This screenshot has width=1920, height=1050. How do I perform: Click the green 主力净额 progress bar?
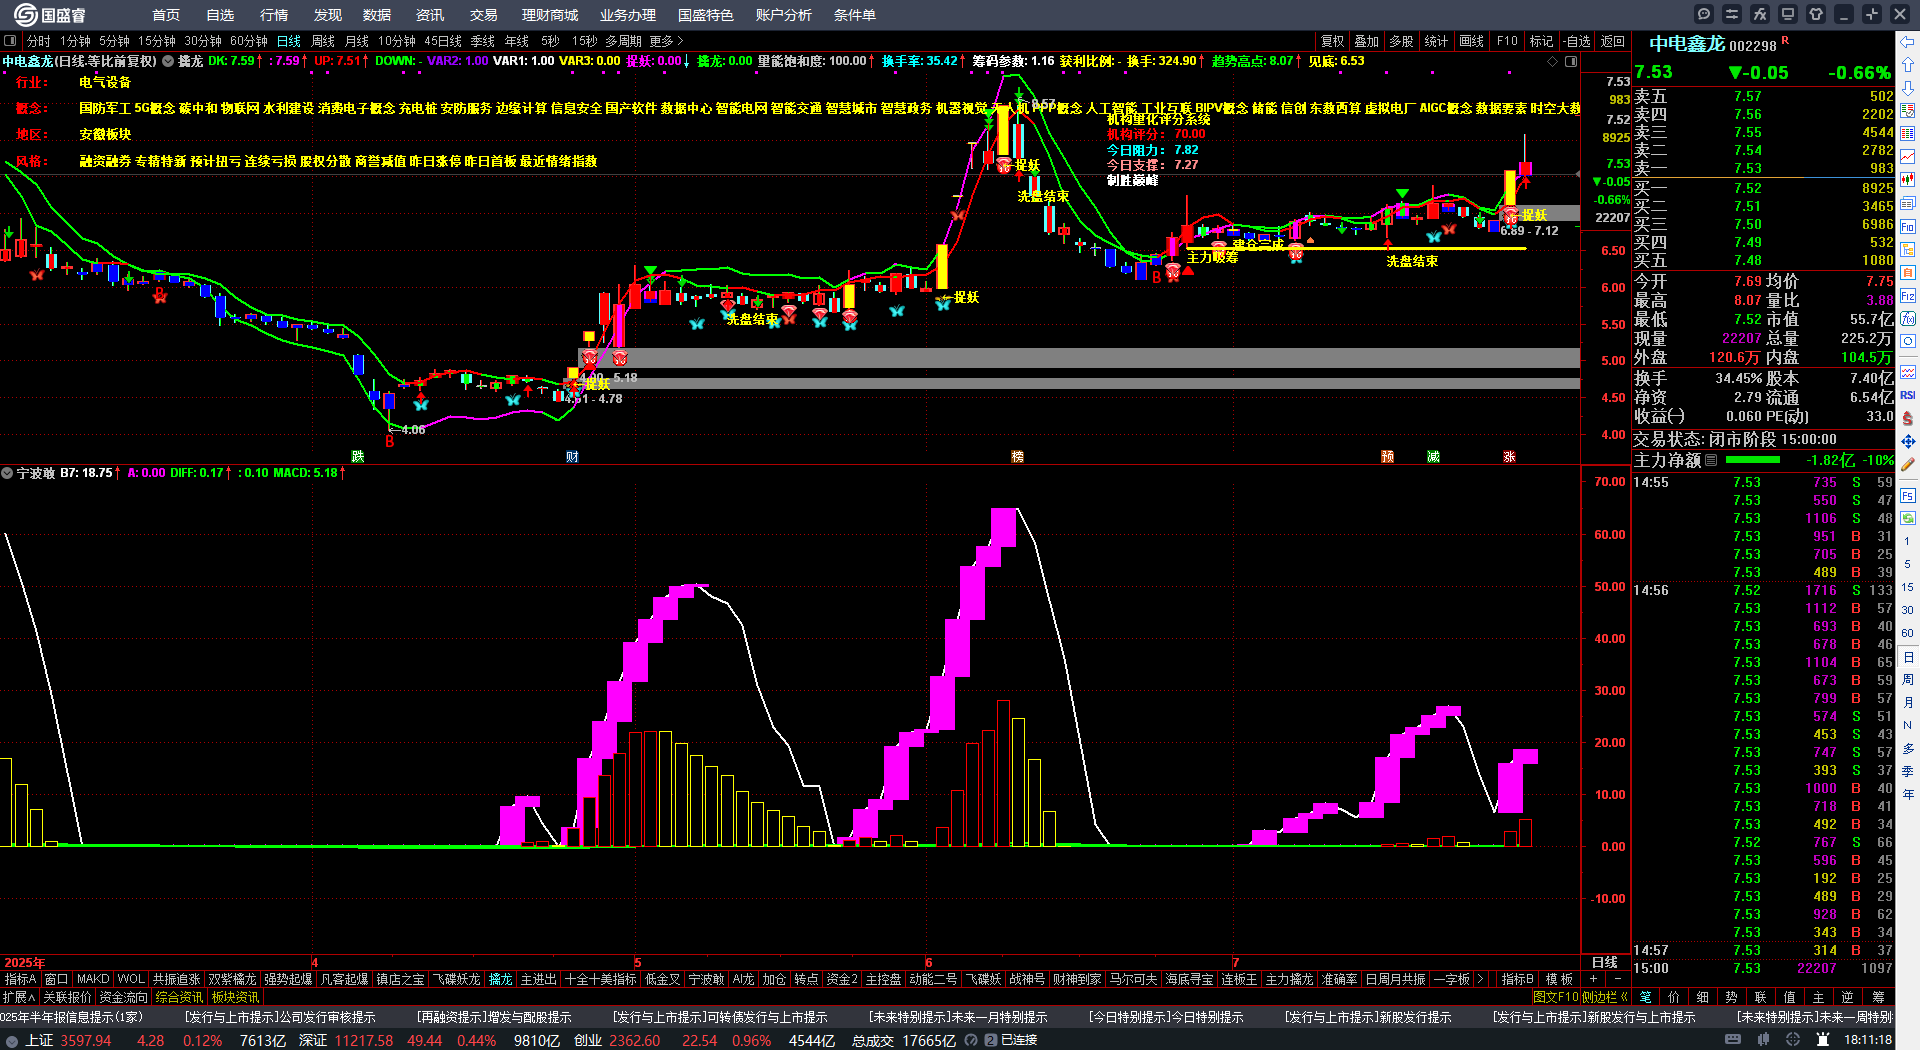click(x=1752, y=460)
